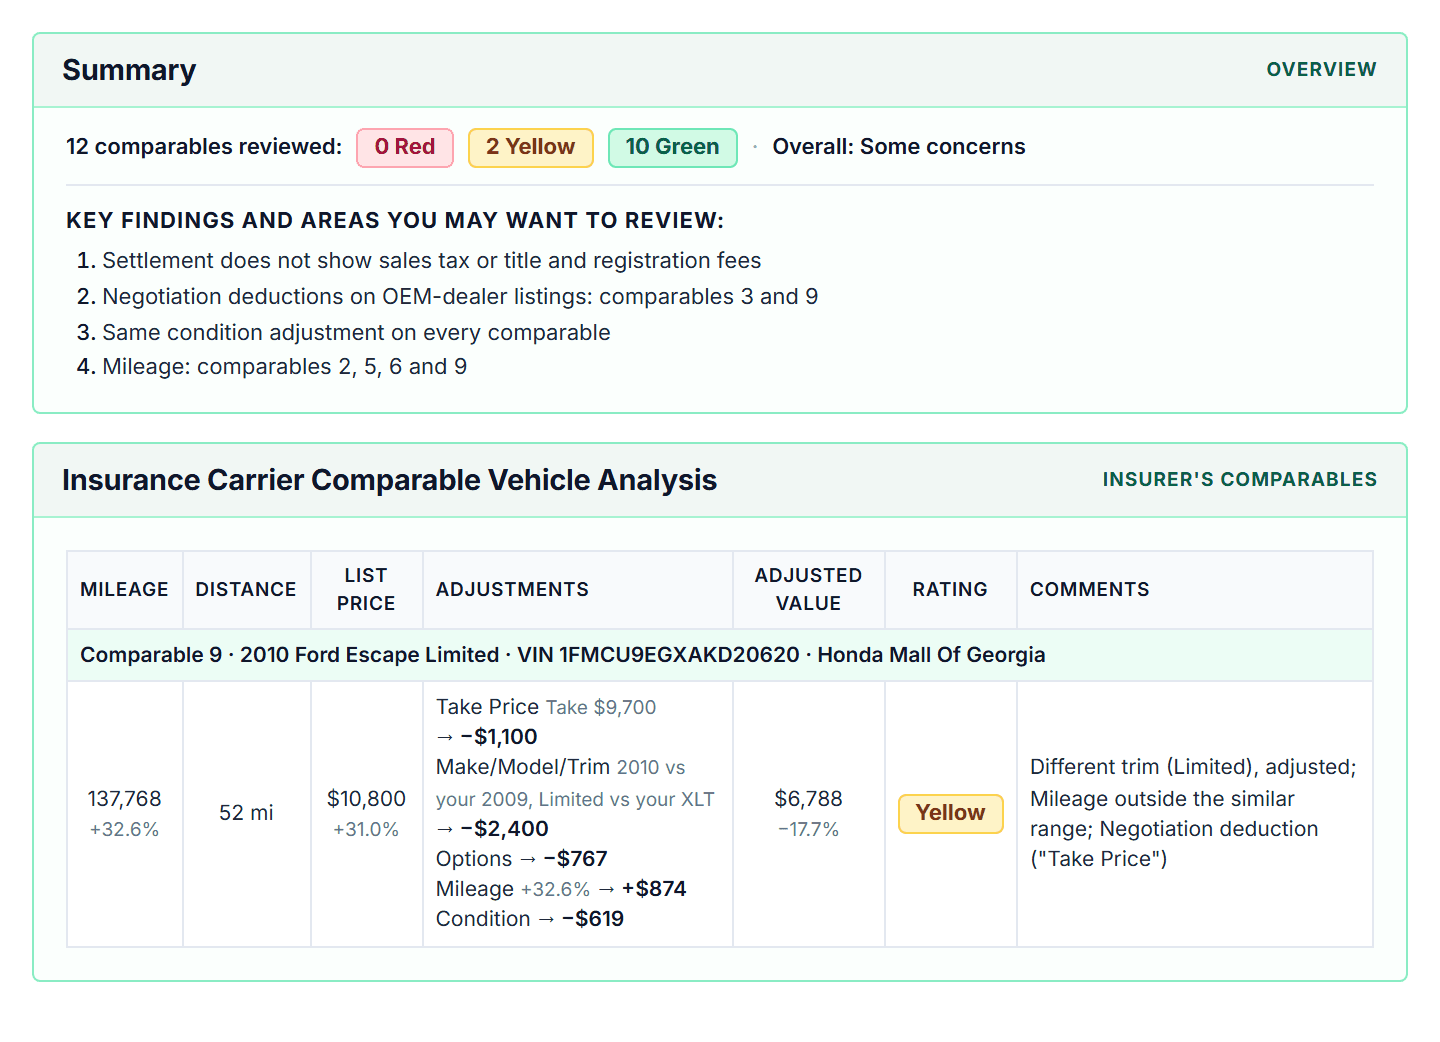The image size is (1440, 1042).
Task: Click the RATING column header
Action: pos(950,589)
